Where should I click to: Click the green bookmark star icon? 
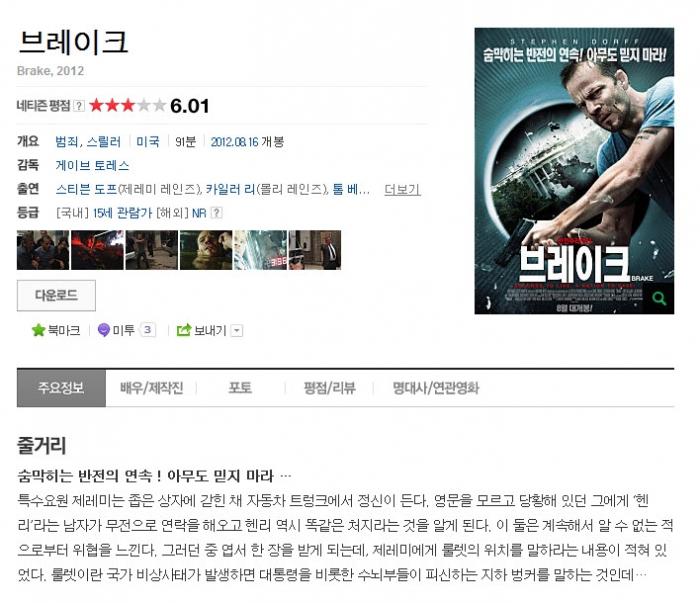click(x=39, y=330)
